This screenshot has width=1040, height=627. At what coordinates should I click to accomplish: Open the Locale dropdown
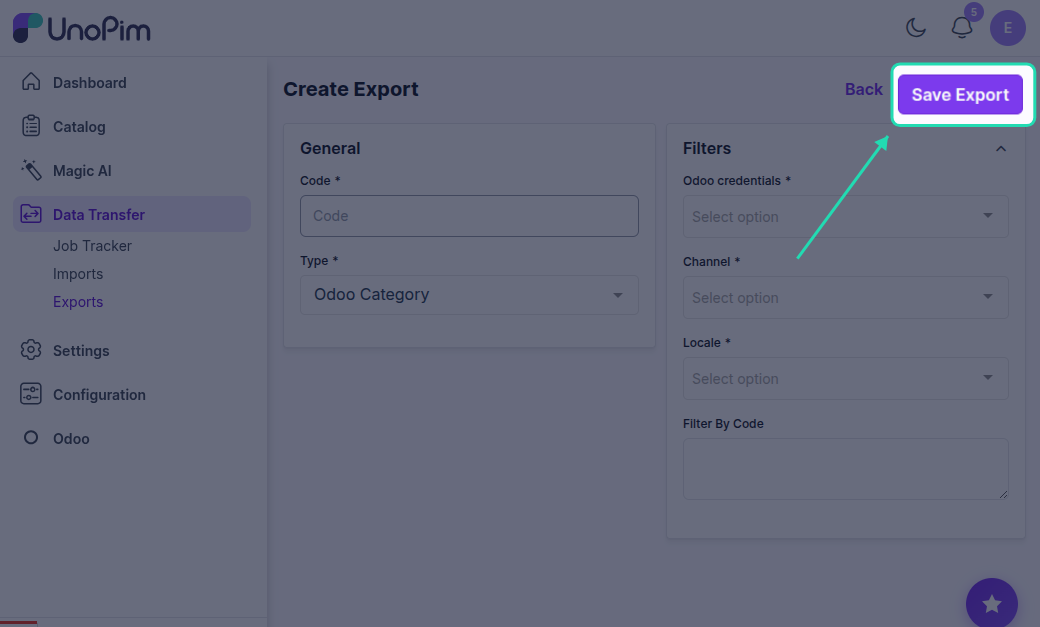pos(846,378)
